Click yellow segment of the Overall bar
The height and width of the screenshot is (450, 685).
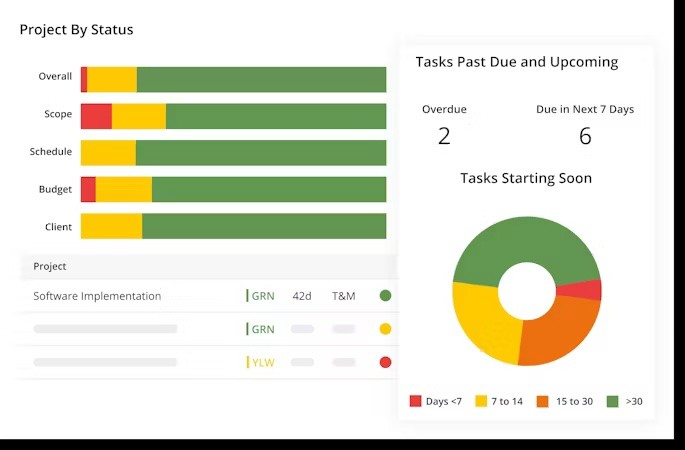point(112,80)
